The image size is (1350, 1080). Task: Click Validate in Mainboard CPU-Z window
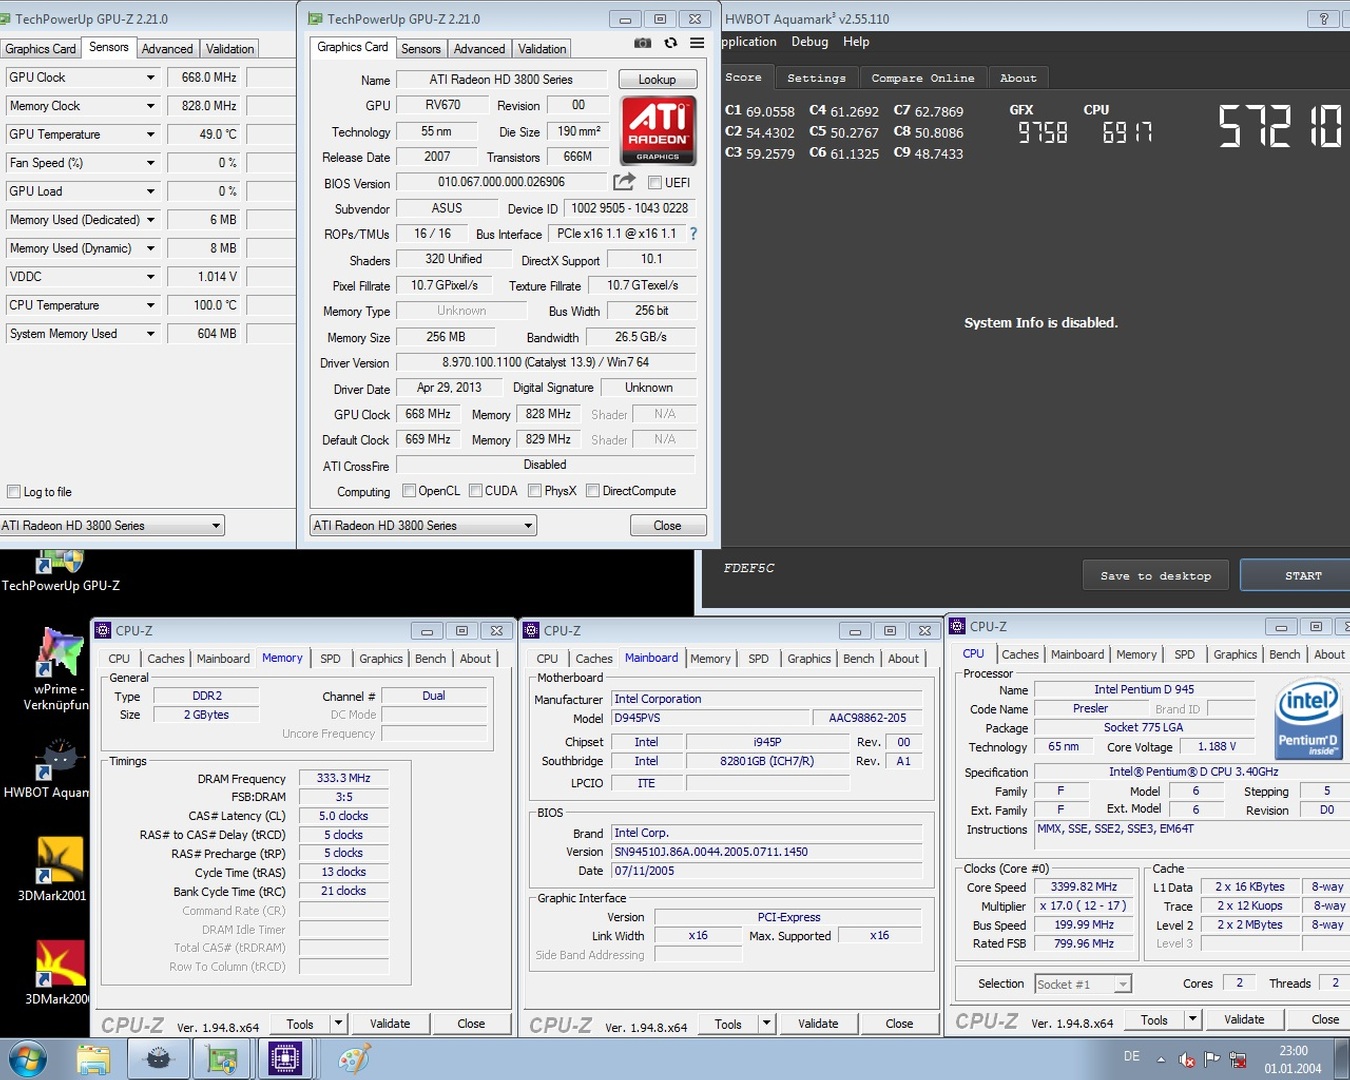(x=818, y=1023)
